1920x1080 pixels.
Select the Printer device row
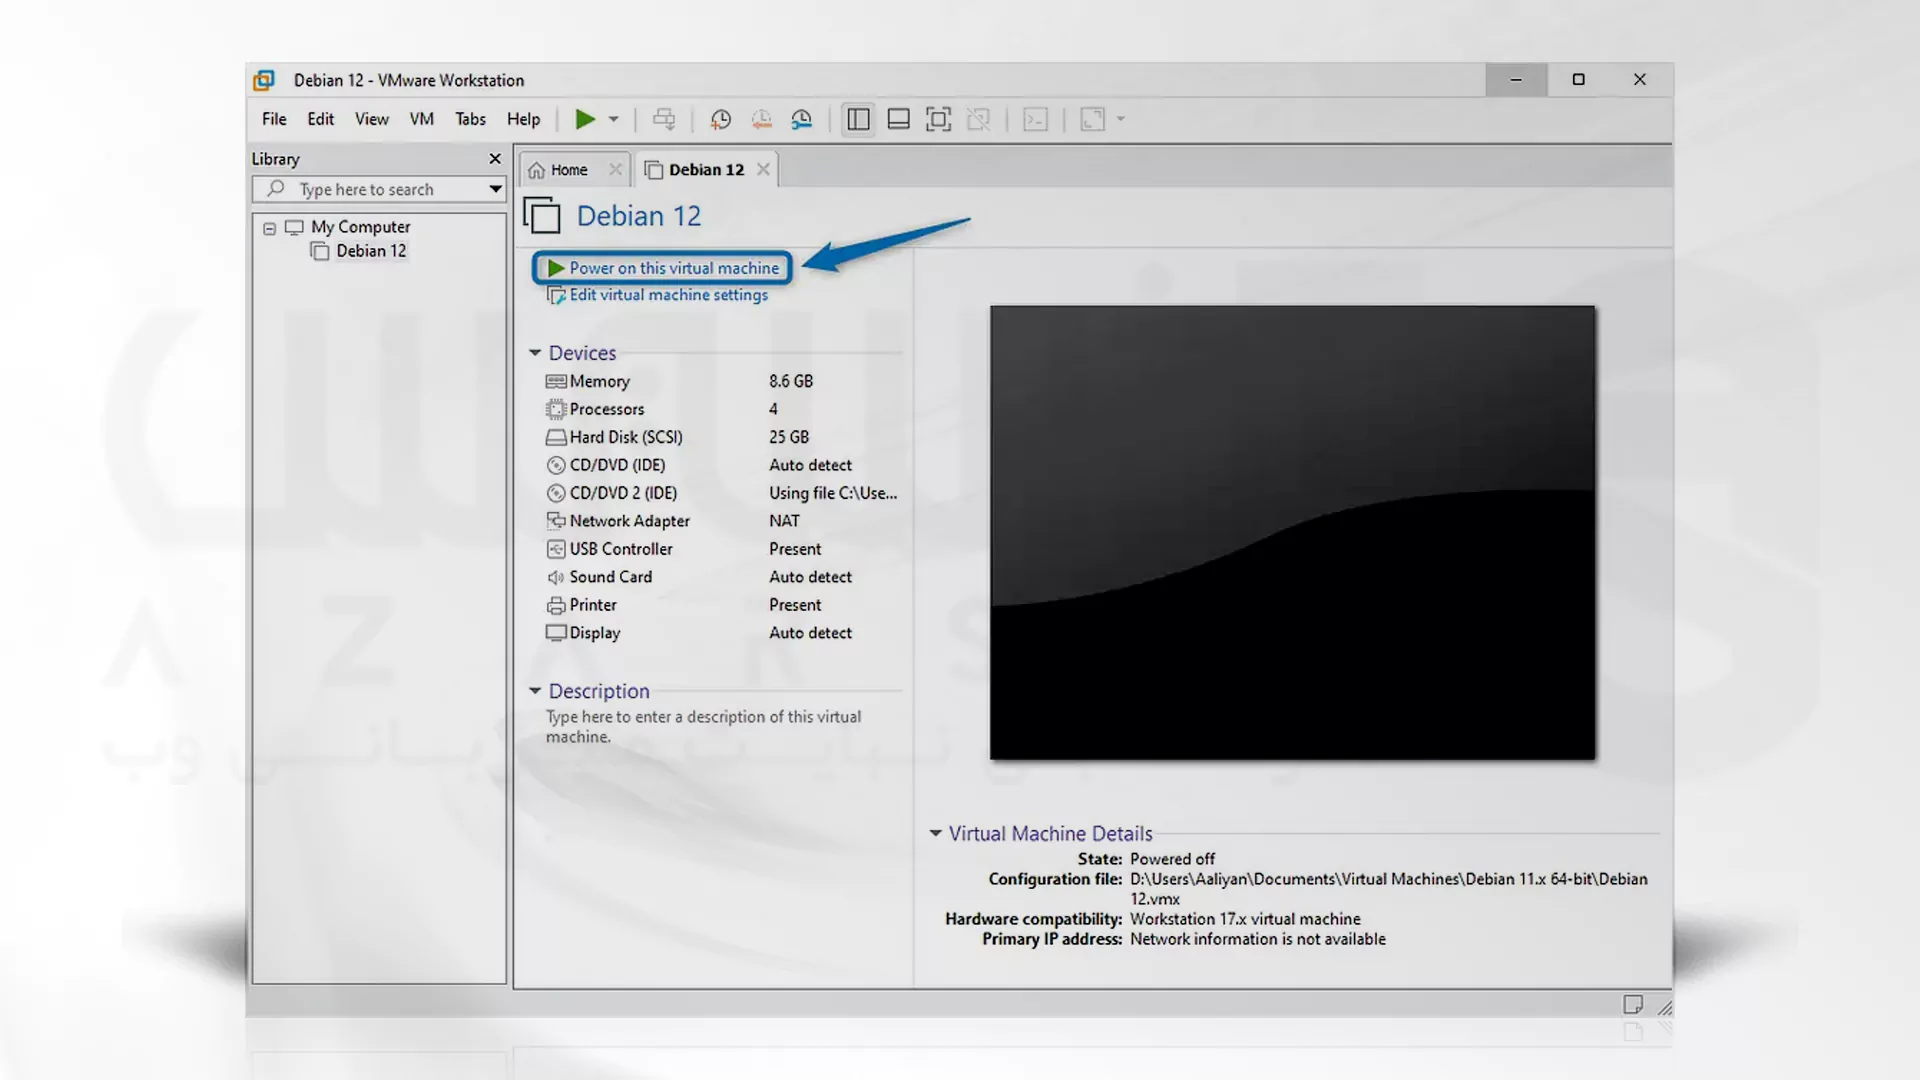[722, 605]
